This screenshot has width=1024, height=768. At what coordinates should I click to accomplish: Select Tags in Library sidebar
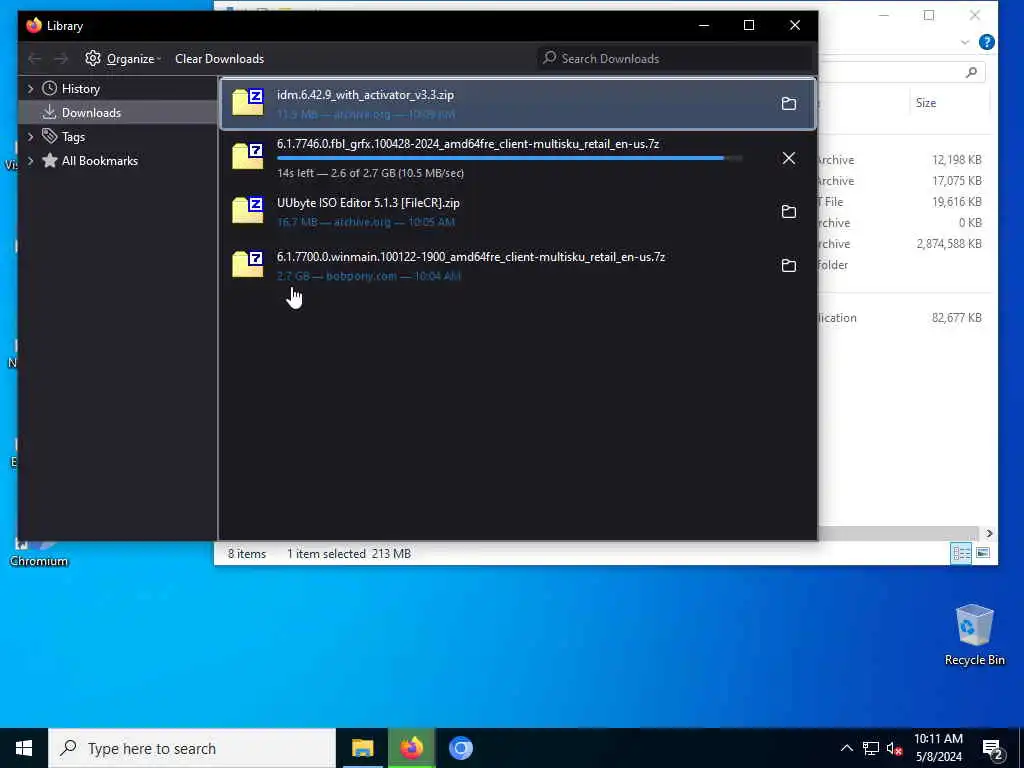tap(73, 136)
